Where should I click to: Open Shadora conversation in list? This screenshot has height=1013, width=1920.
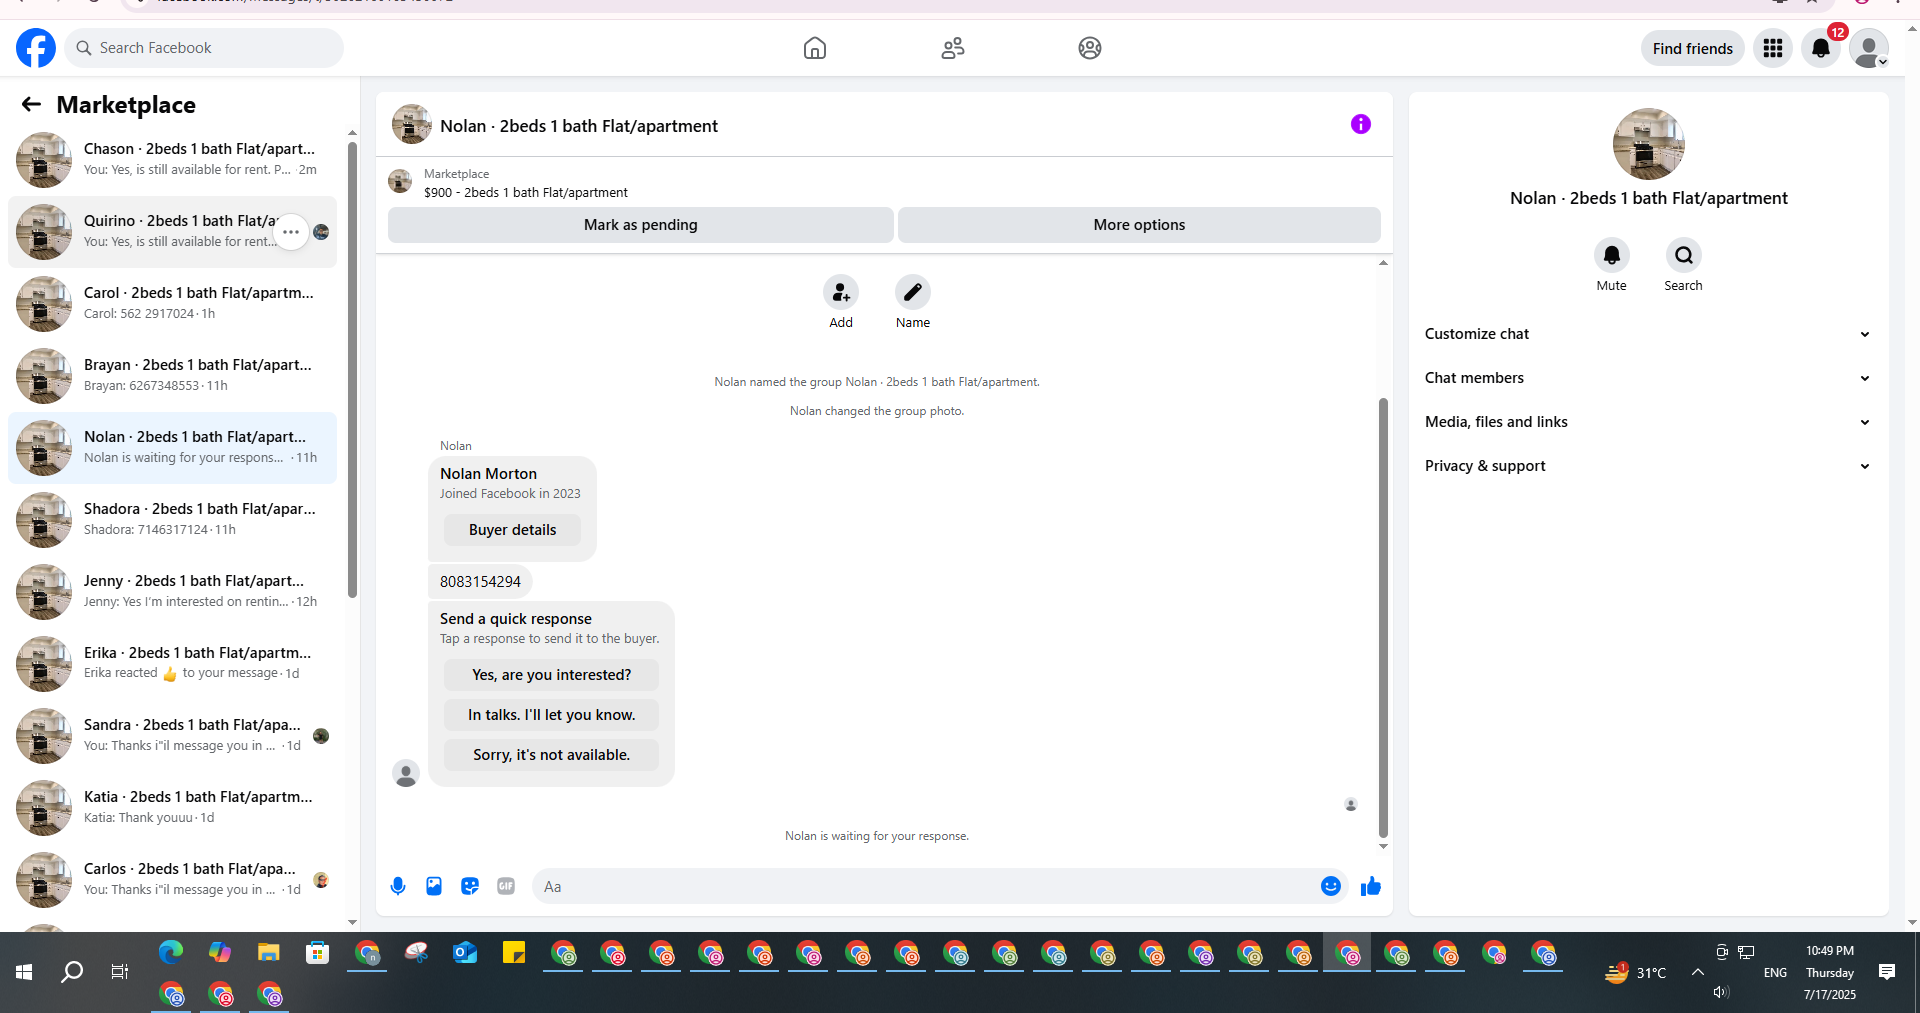coord(172,520)
